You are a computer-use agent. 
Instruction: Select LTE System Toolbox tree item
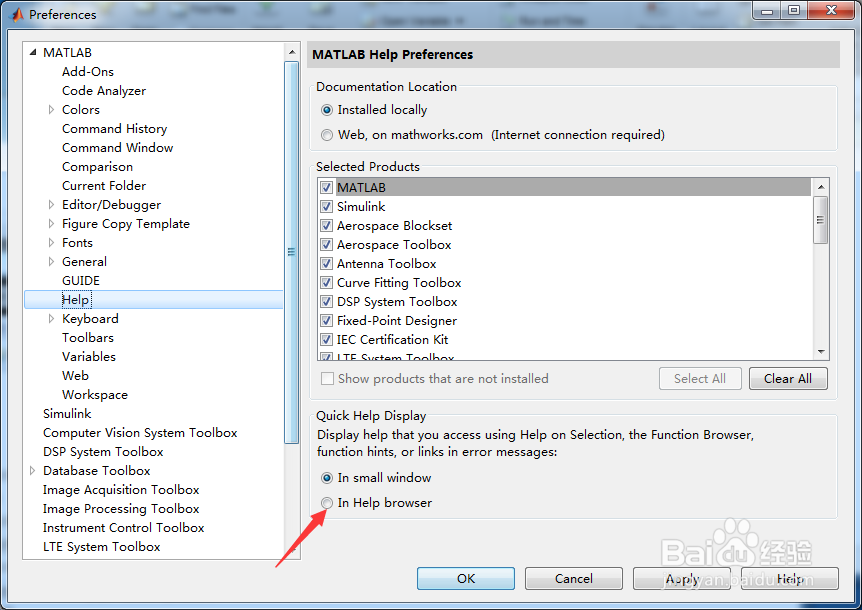(102, 547)
